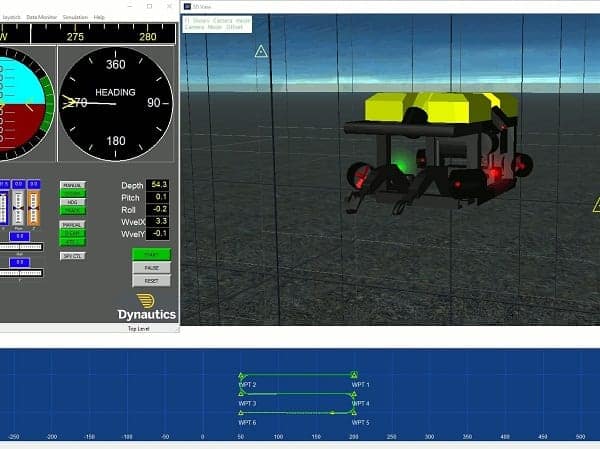Select the WPT 6 waypoint triangle
The height and width of the screenshot is (449, 600).
[x=241, y=413]
